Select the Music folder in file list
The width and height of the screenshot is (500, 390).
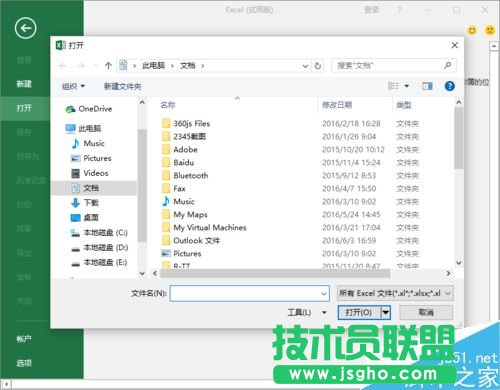[x=178, y=202]
